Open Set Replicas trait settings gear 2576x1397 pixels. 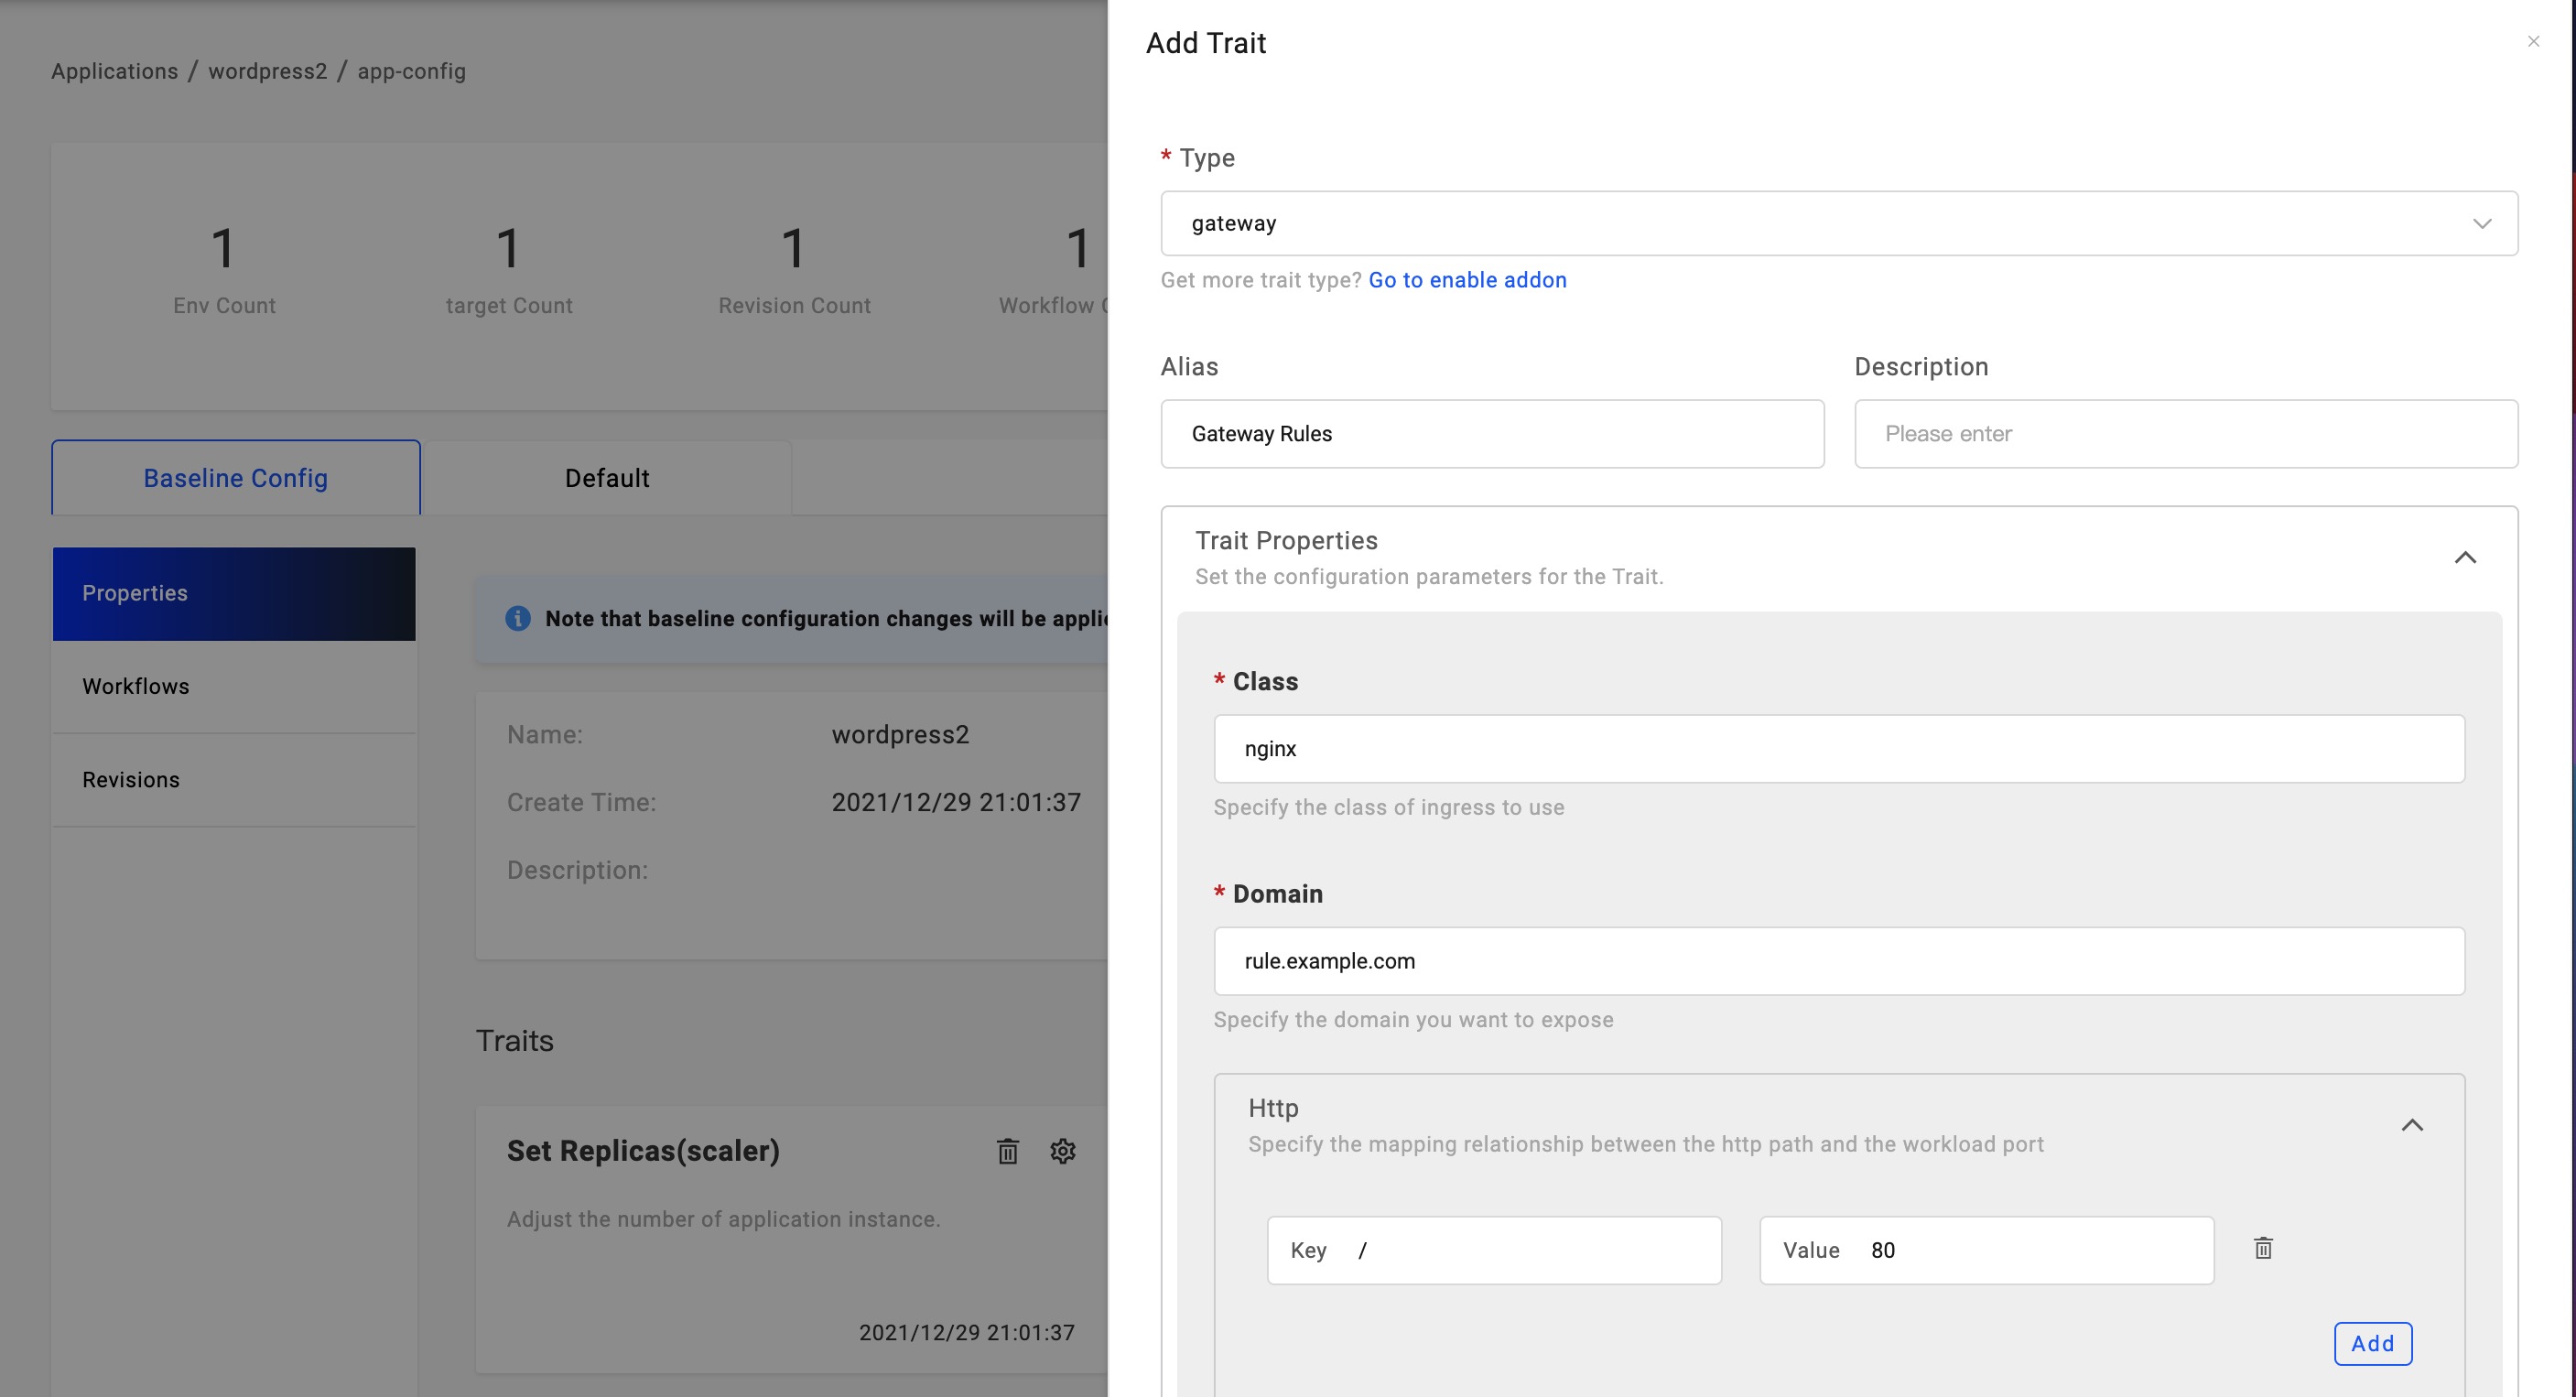click(x=1062, y=1151)
